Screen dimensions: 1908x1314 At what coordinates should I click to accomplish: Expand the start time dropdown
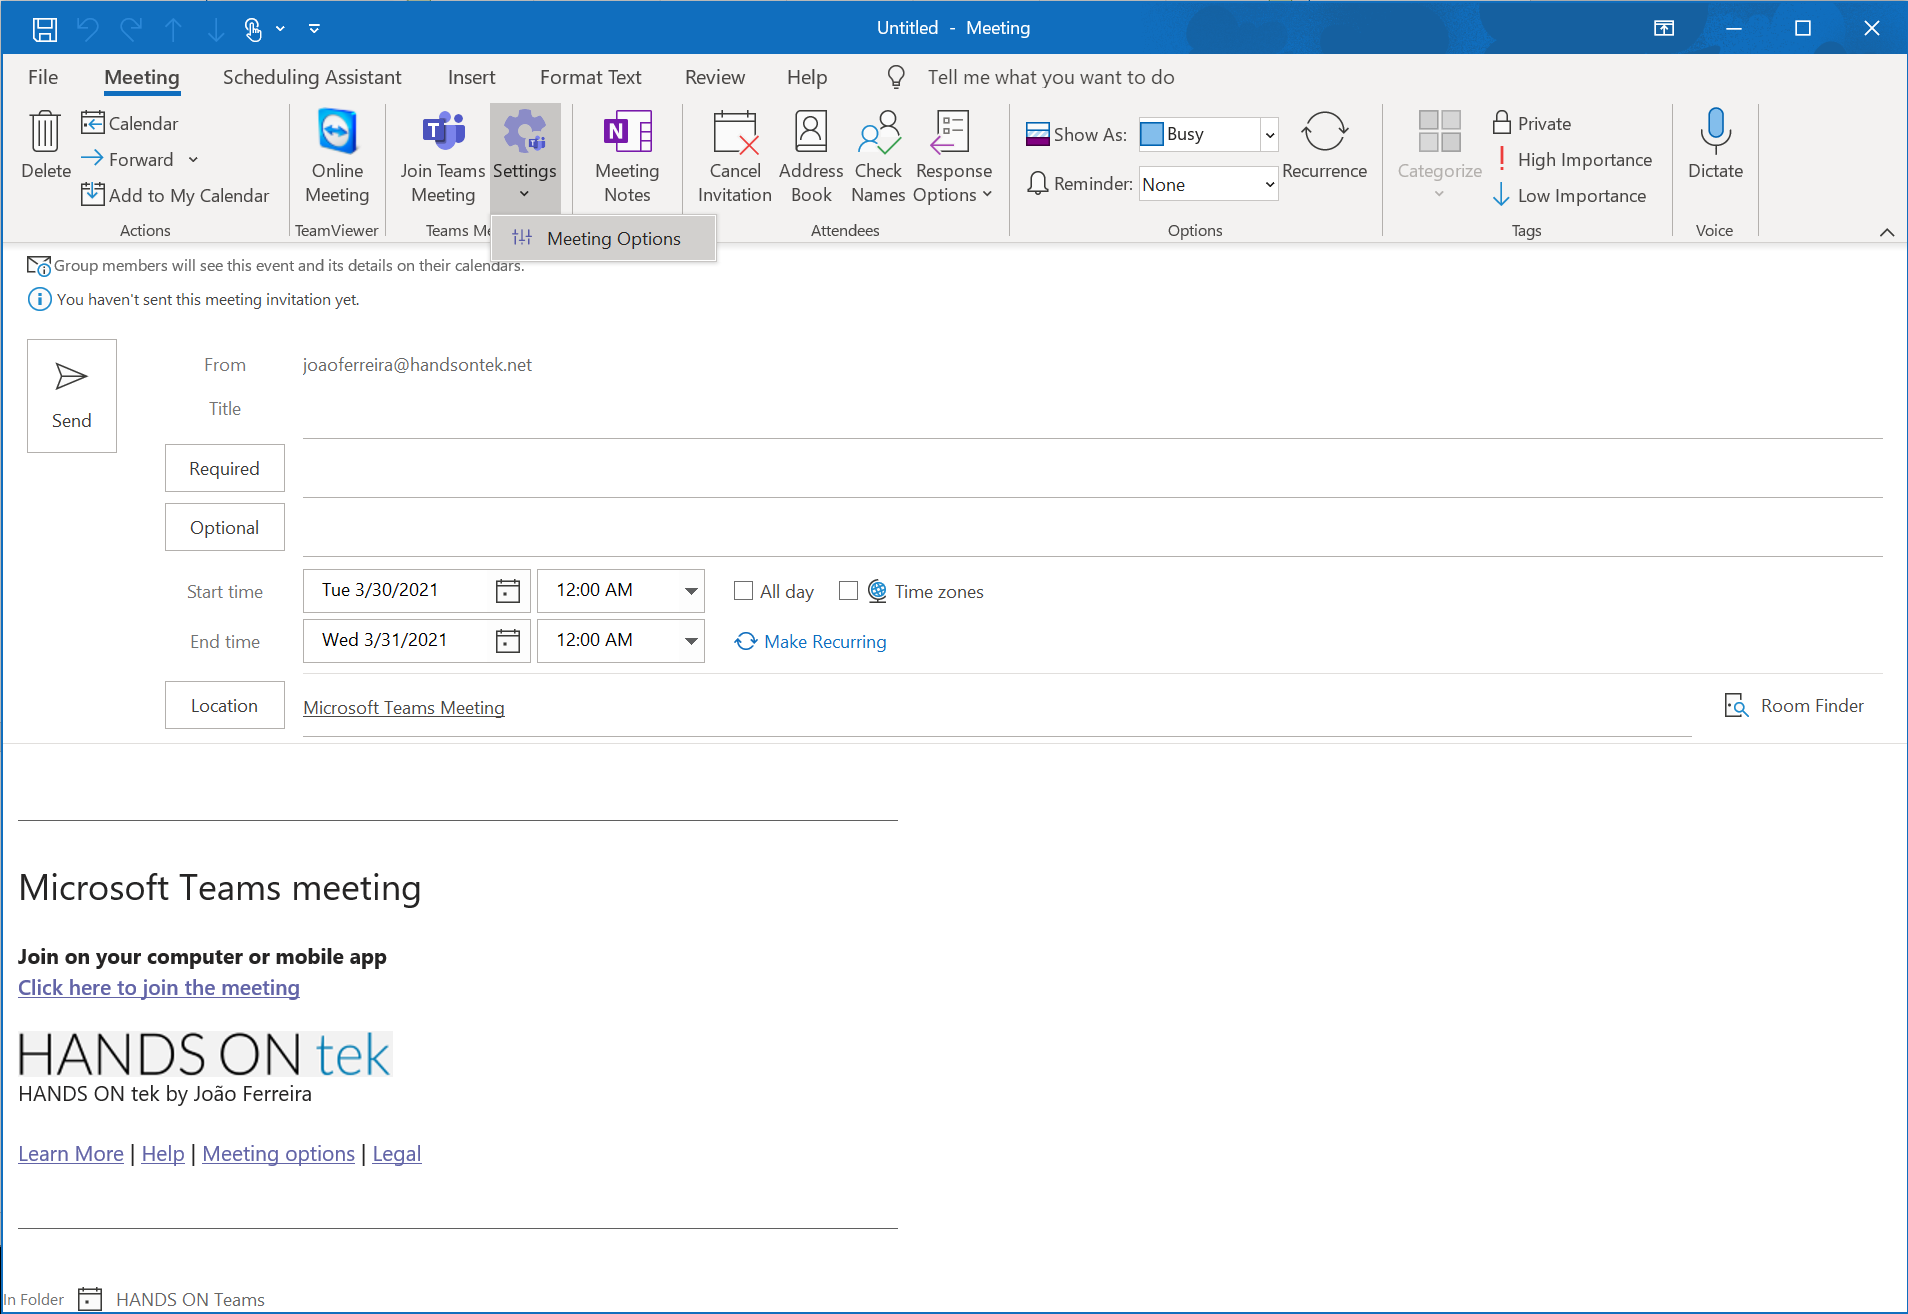(690, 590)
